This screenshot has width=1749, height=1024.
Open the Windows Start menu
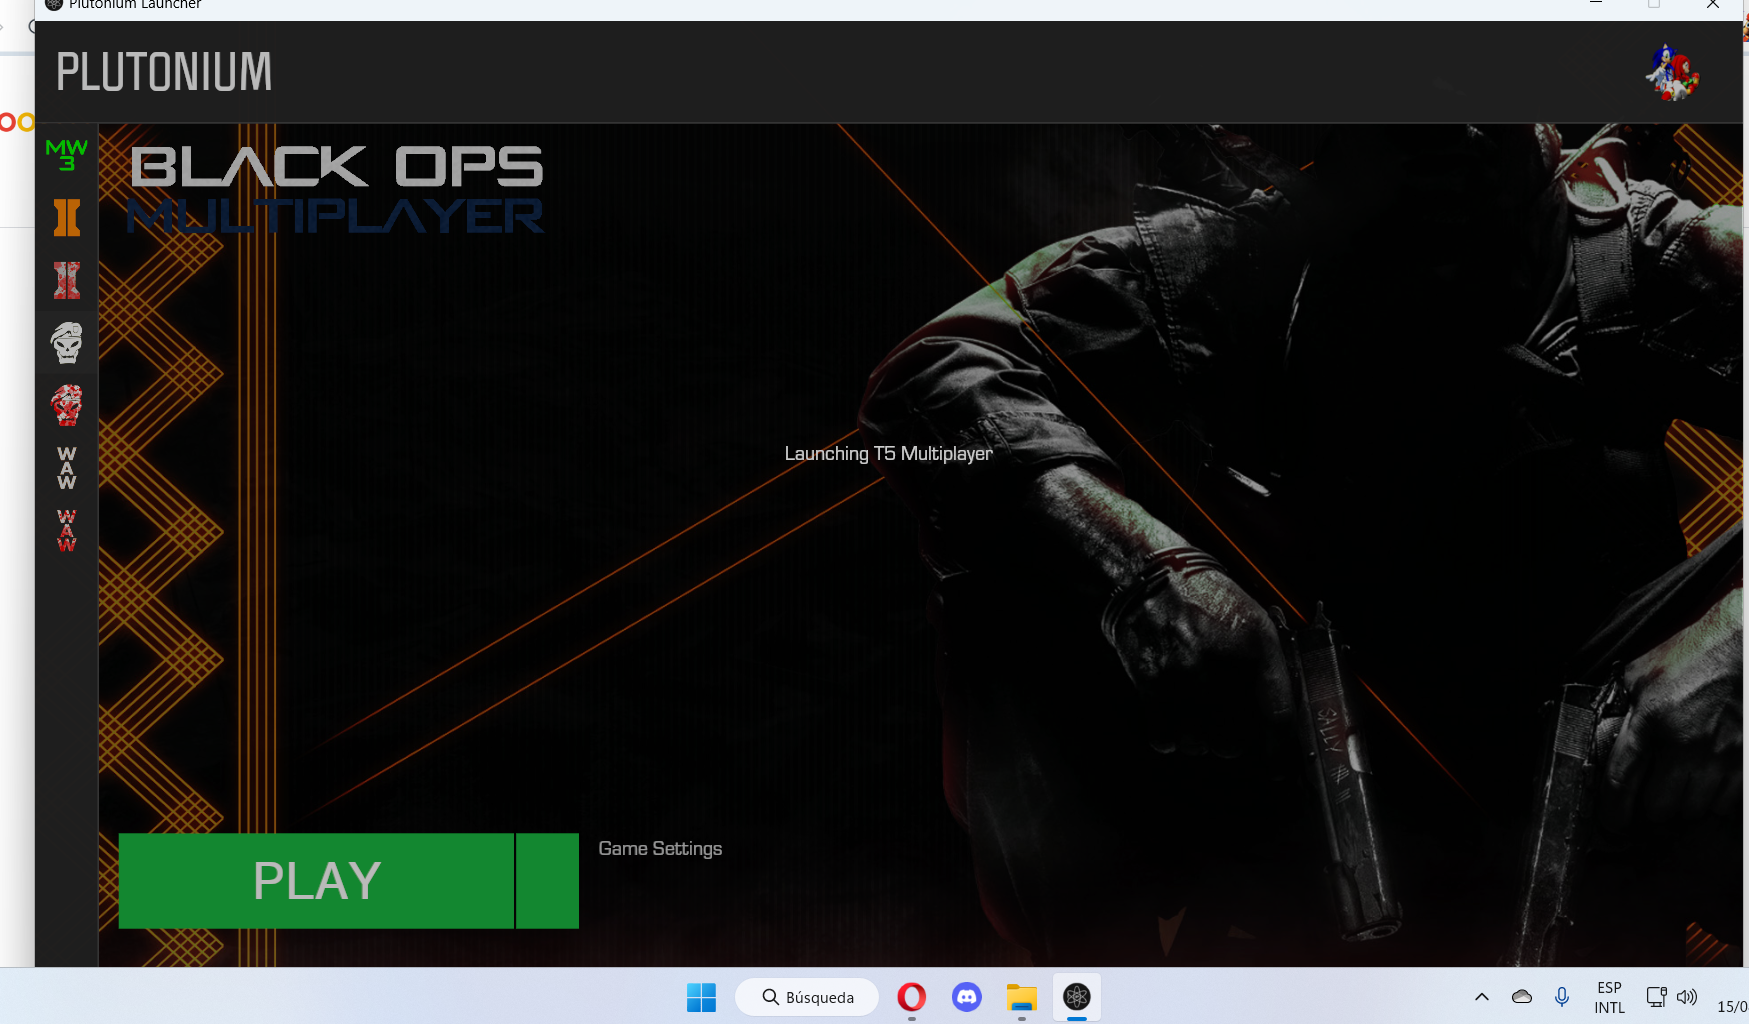point(701,997)
